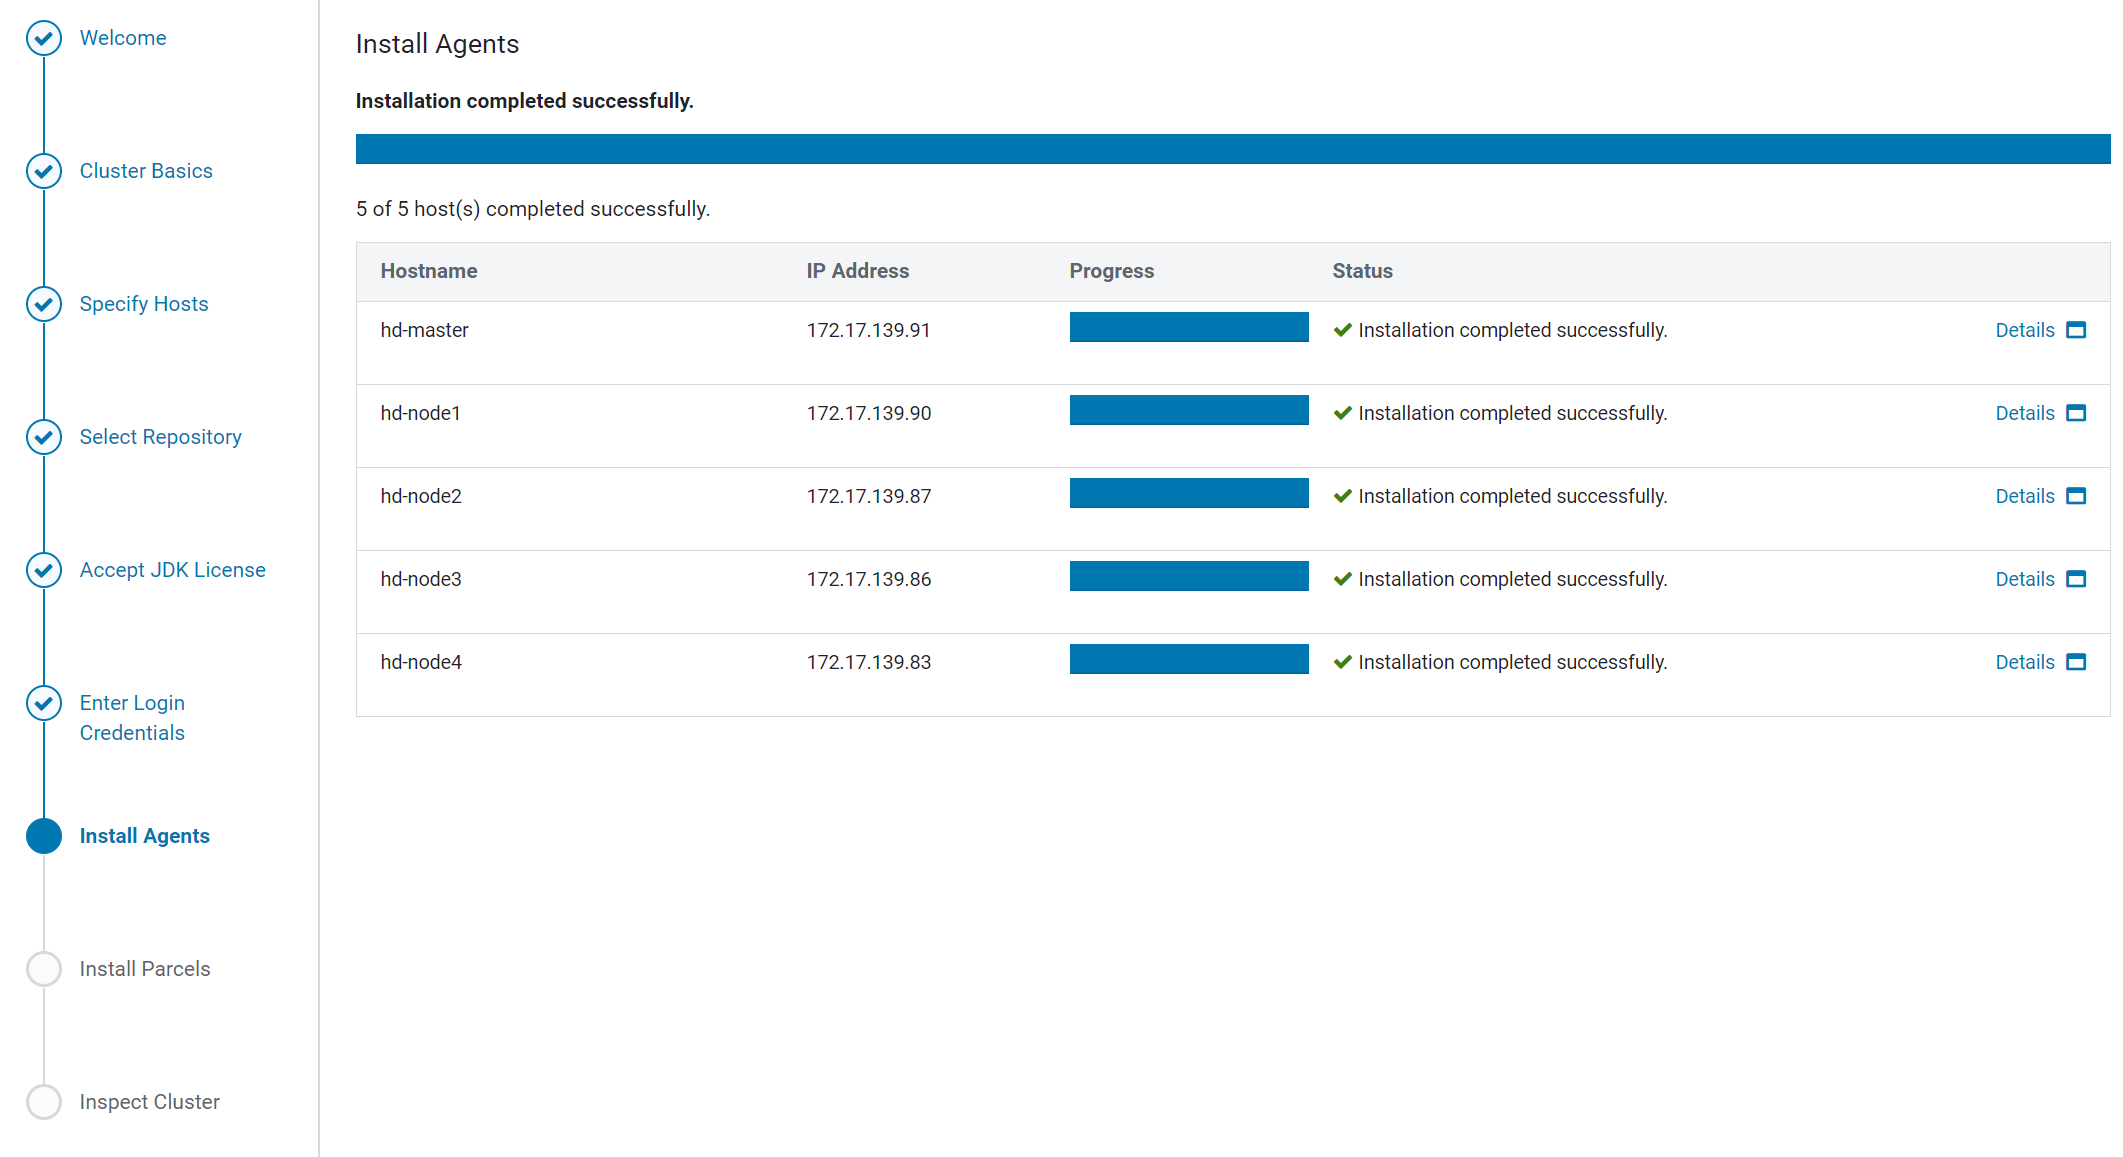Go to Select Repository wizard step
Viewport: 2123px width, 1157px height.
pos(160,437)
